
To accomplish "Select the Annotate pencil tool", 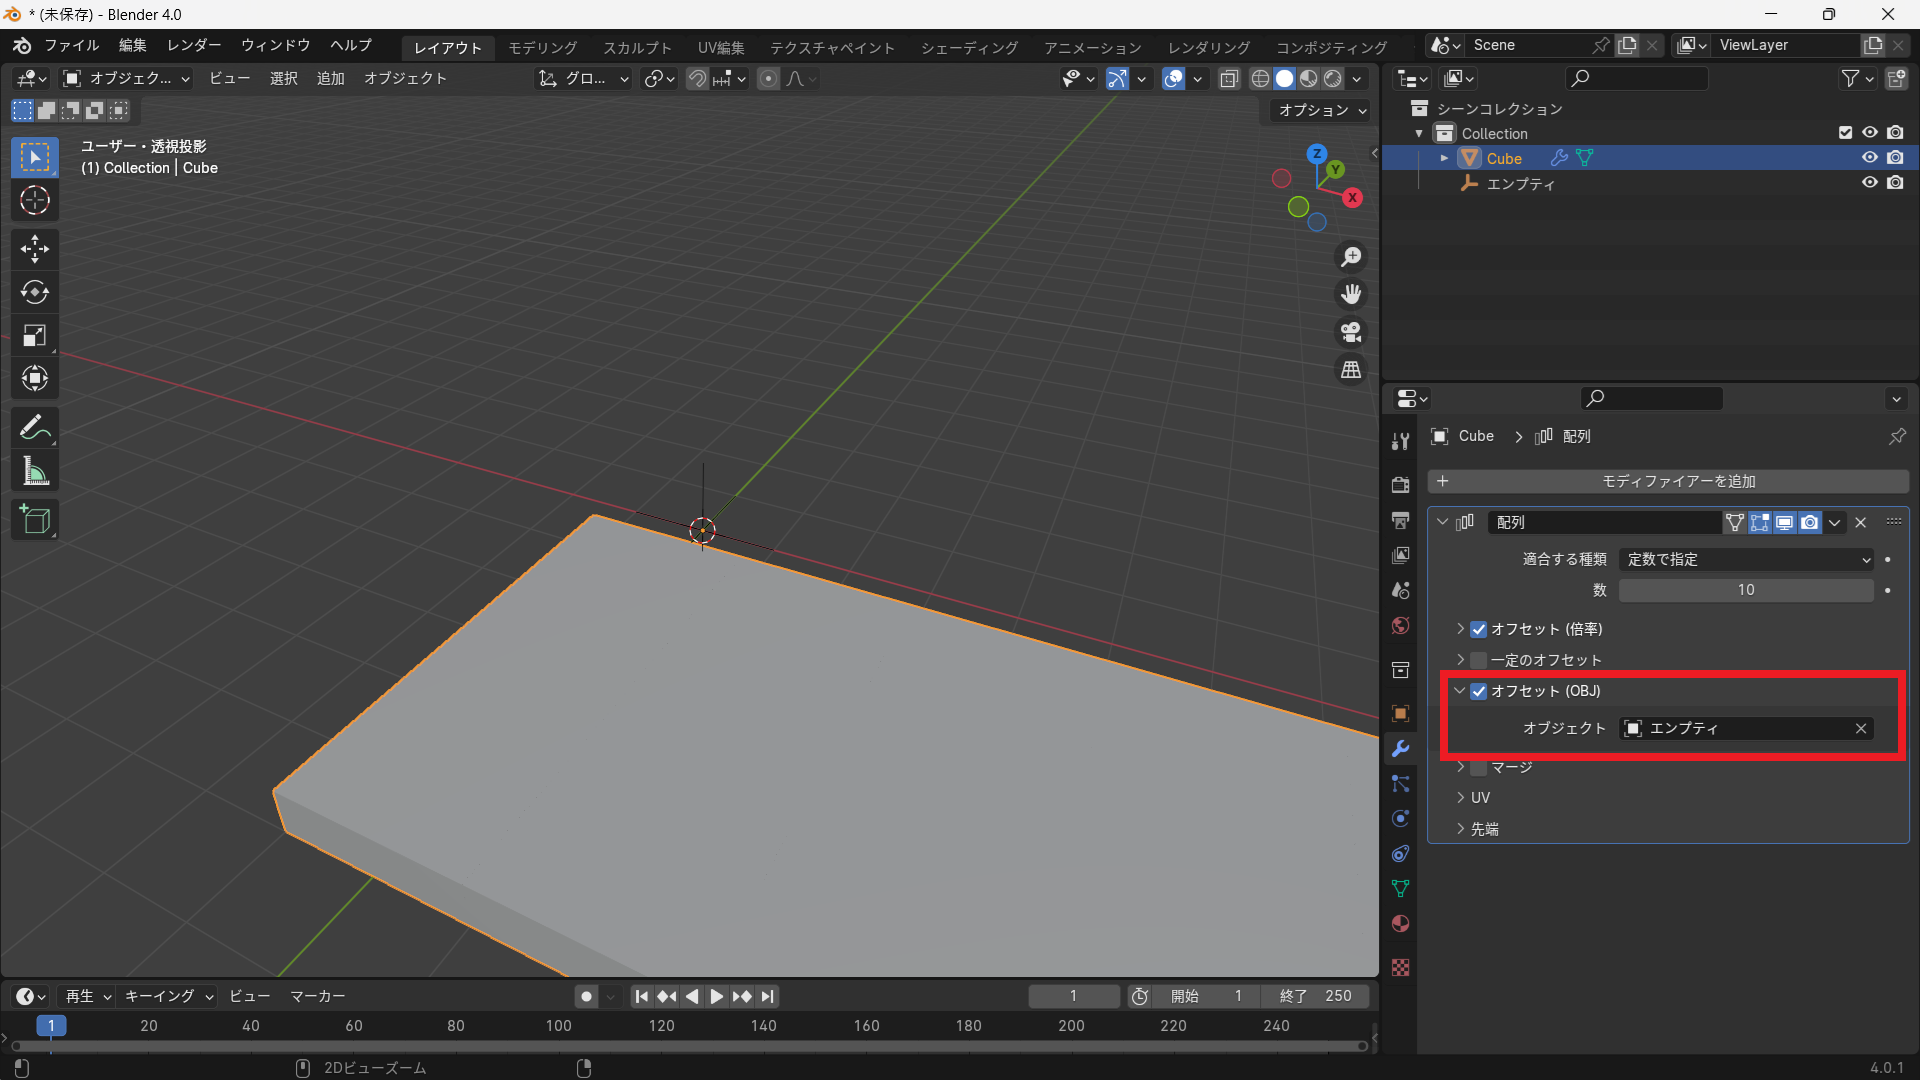I will (35, 428).
